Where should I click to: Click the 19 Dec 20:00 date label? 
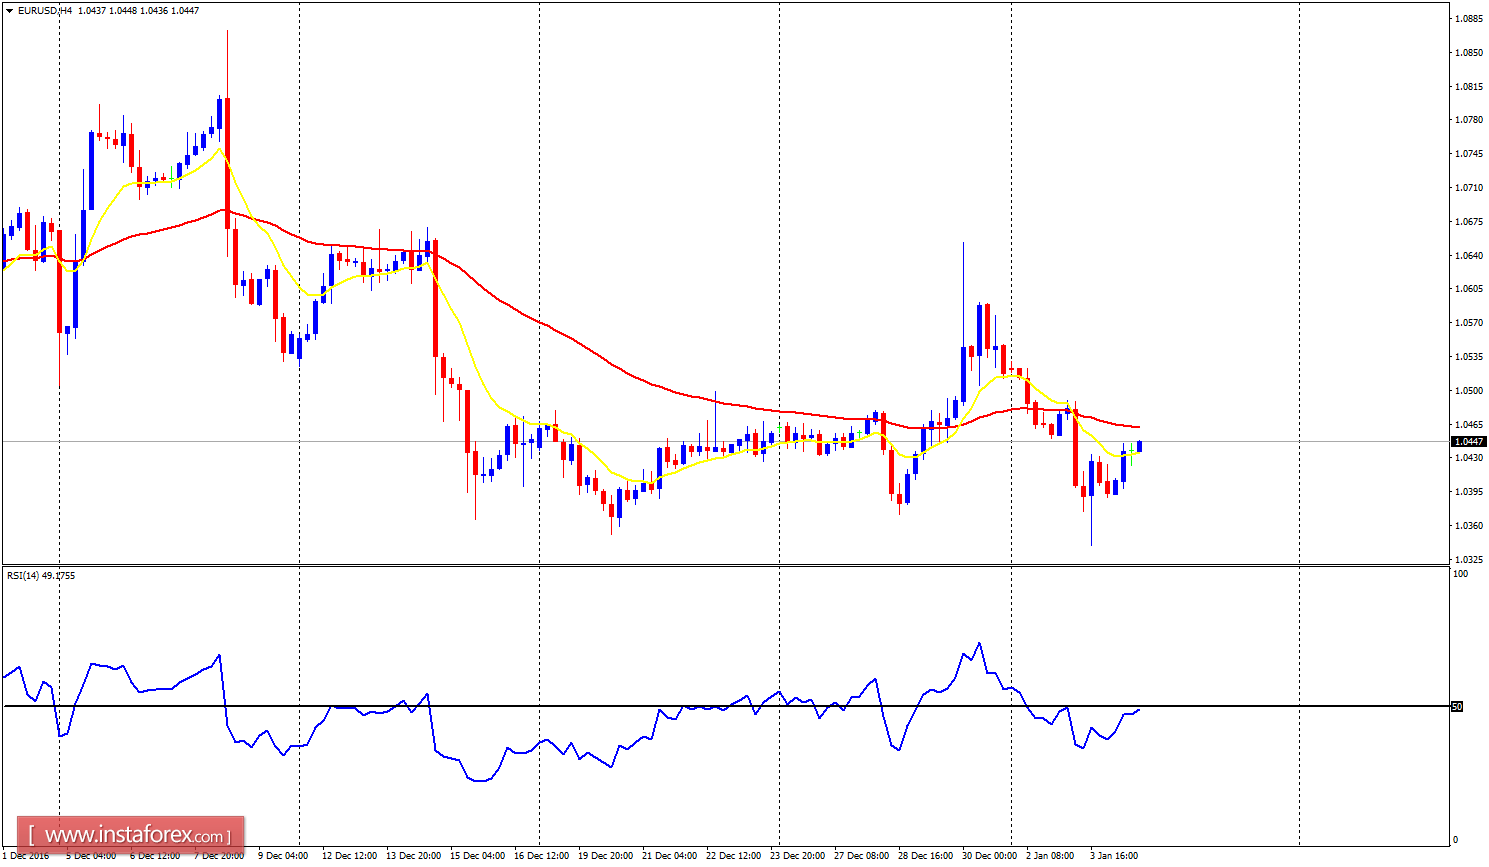point(604,857)
